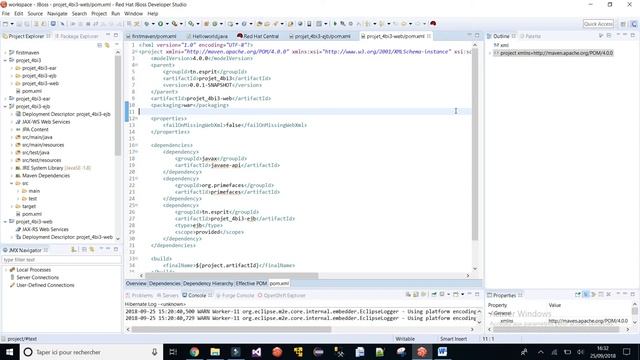Switch to the OpenShift Explorer tab
The height and width of the screenshot is (360, 640).
pyautogui.click(x=282, y=295)
